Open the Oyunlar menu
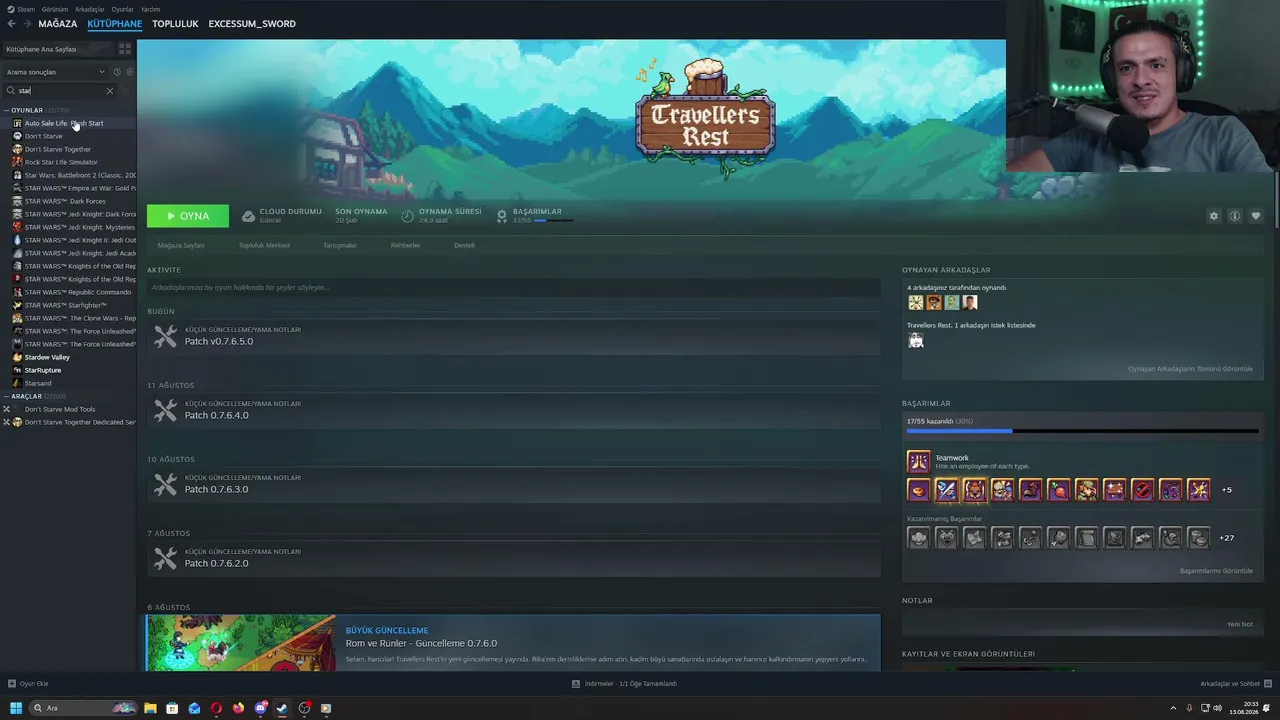This screenshot has height=720, width=1280. pyautogui.click(x=122, y=9)
